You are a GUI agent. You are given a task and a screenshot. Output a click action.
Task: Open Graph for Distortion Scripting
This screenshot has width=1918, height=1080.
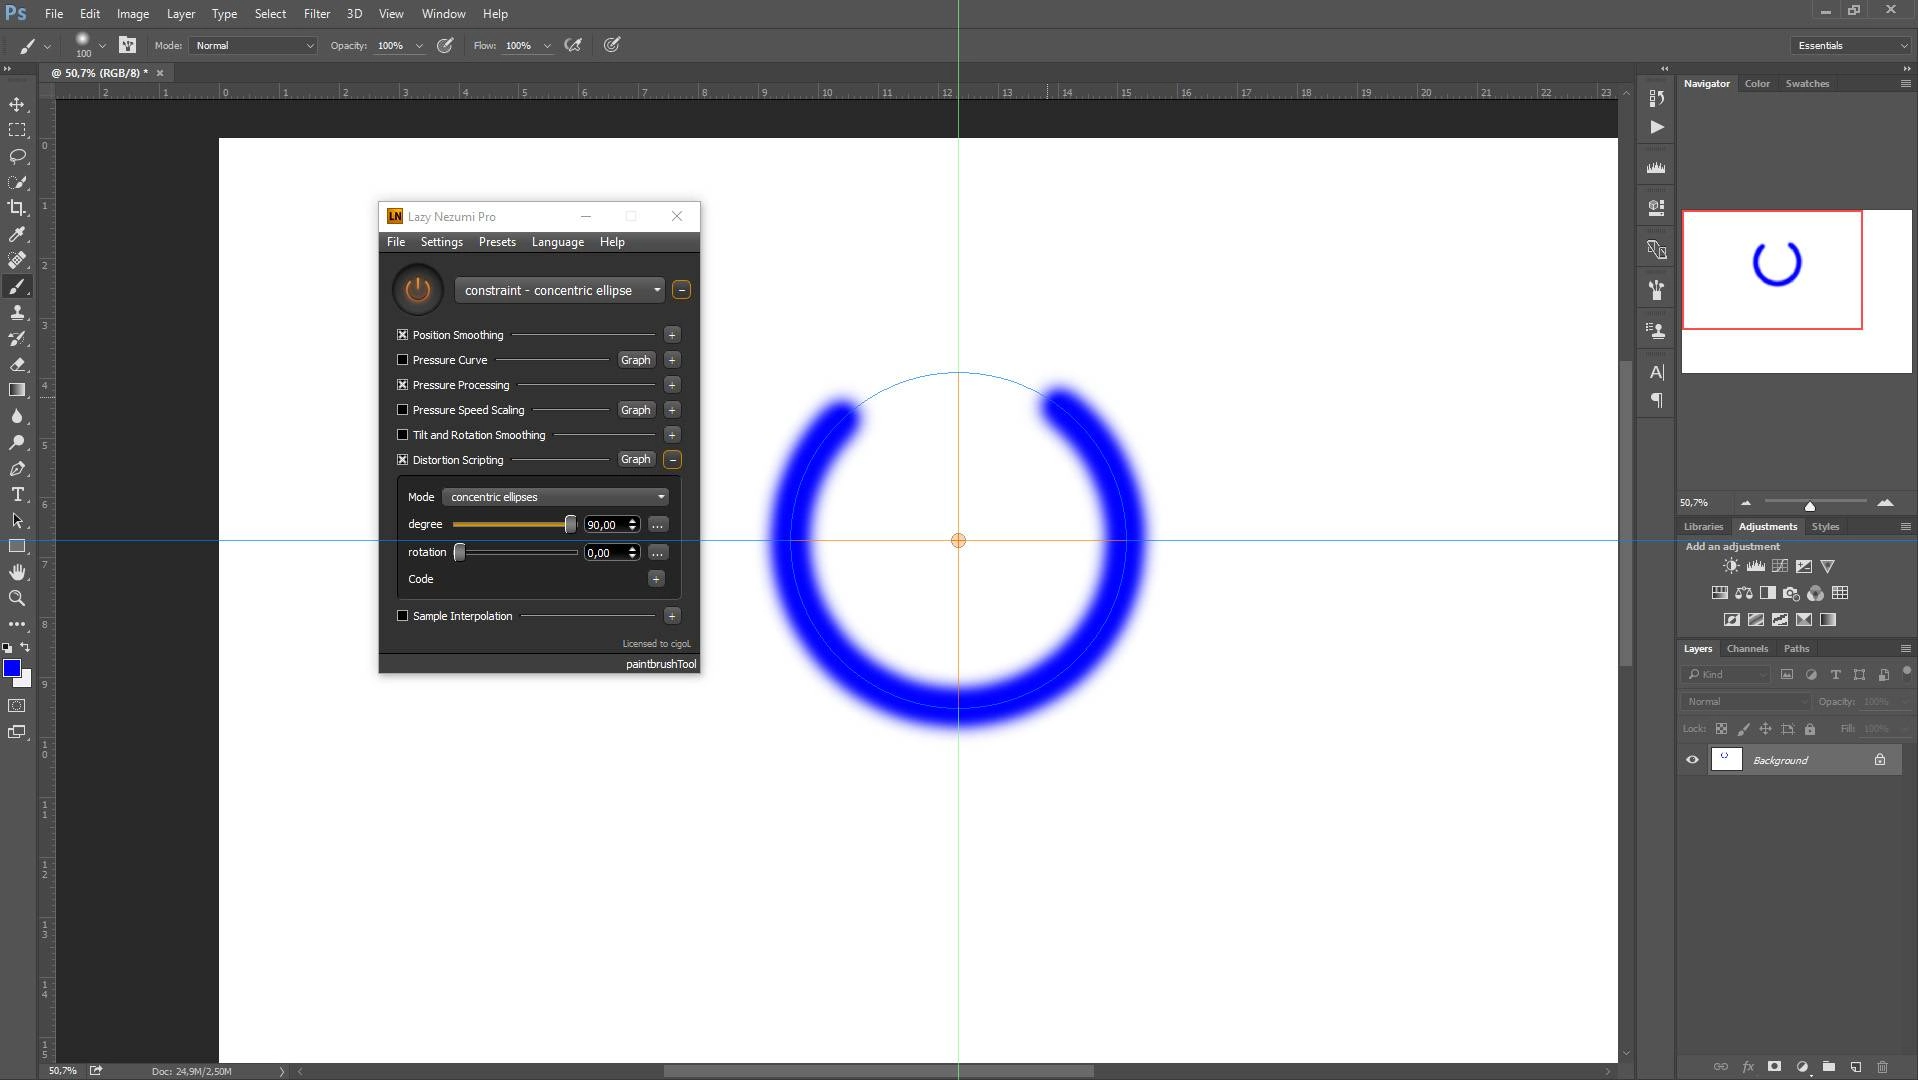[x=635, y=460]
